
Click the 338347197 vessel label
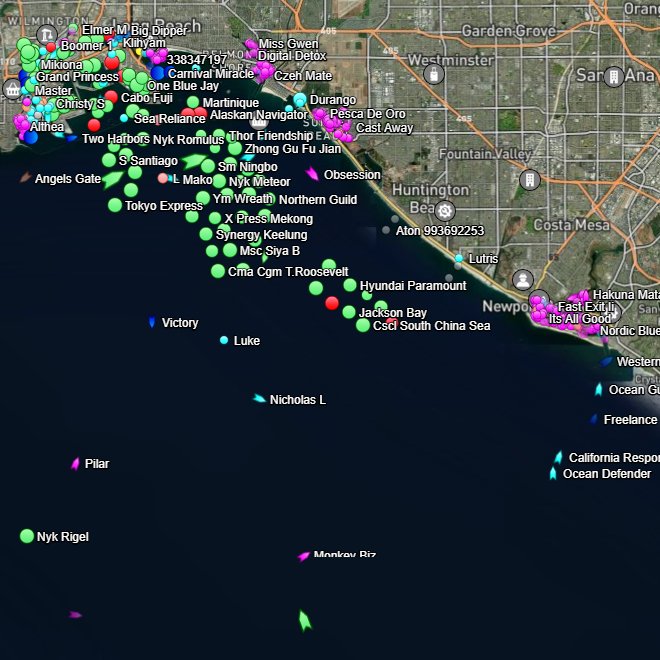click(197, 60)
